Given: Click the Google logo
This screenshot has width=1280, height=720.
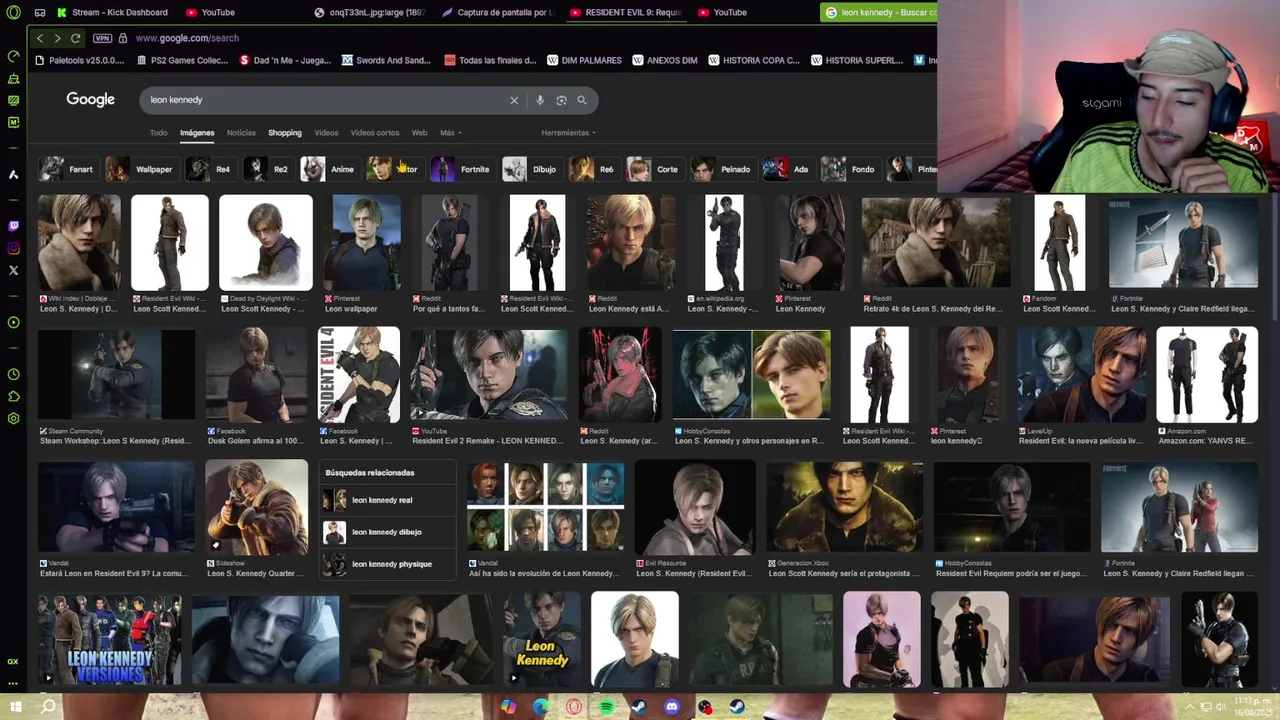Looking at the screenshot, I should pos(90,99).
